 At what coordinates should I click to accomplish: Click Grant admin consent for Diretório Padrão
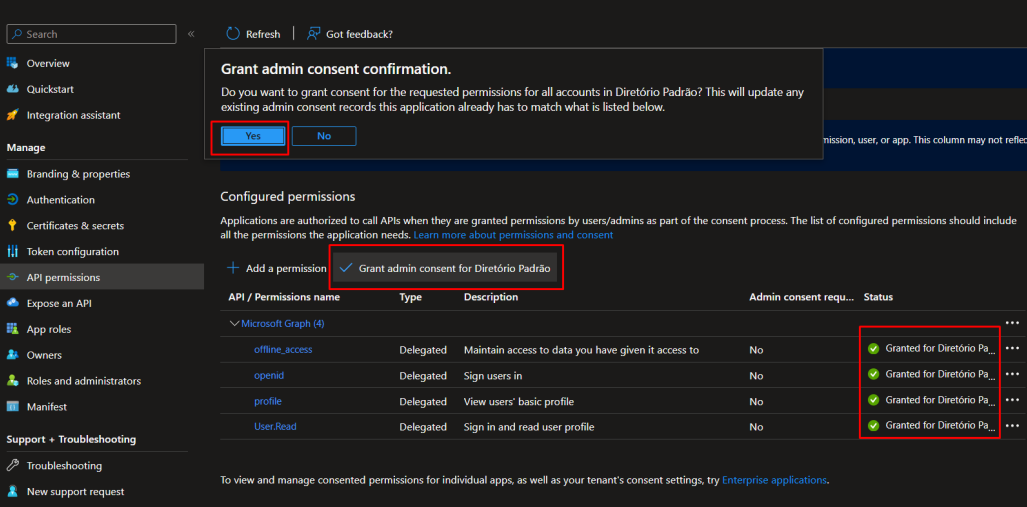tap(445, 268)
